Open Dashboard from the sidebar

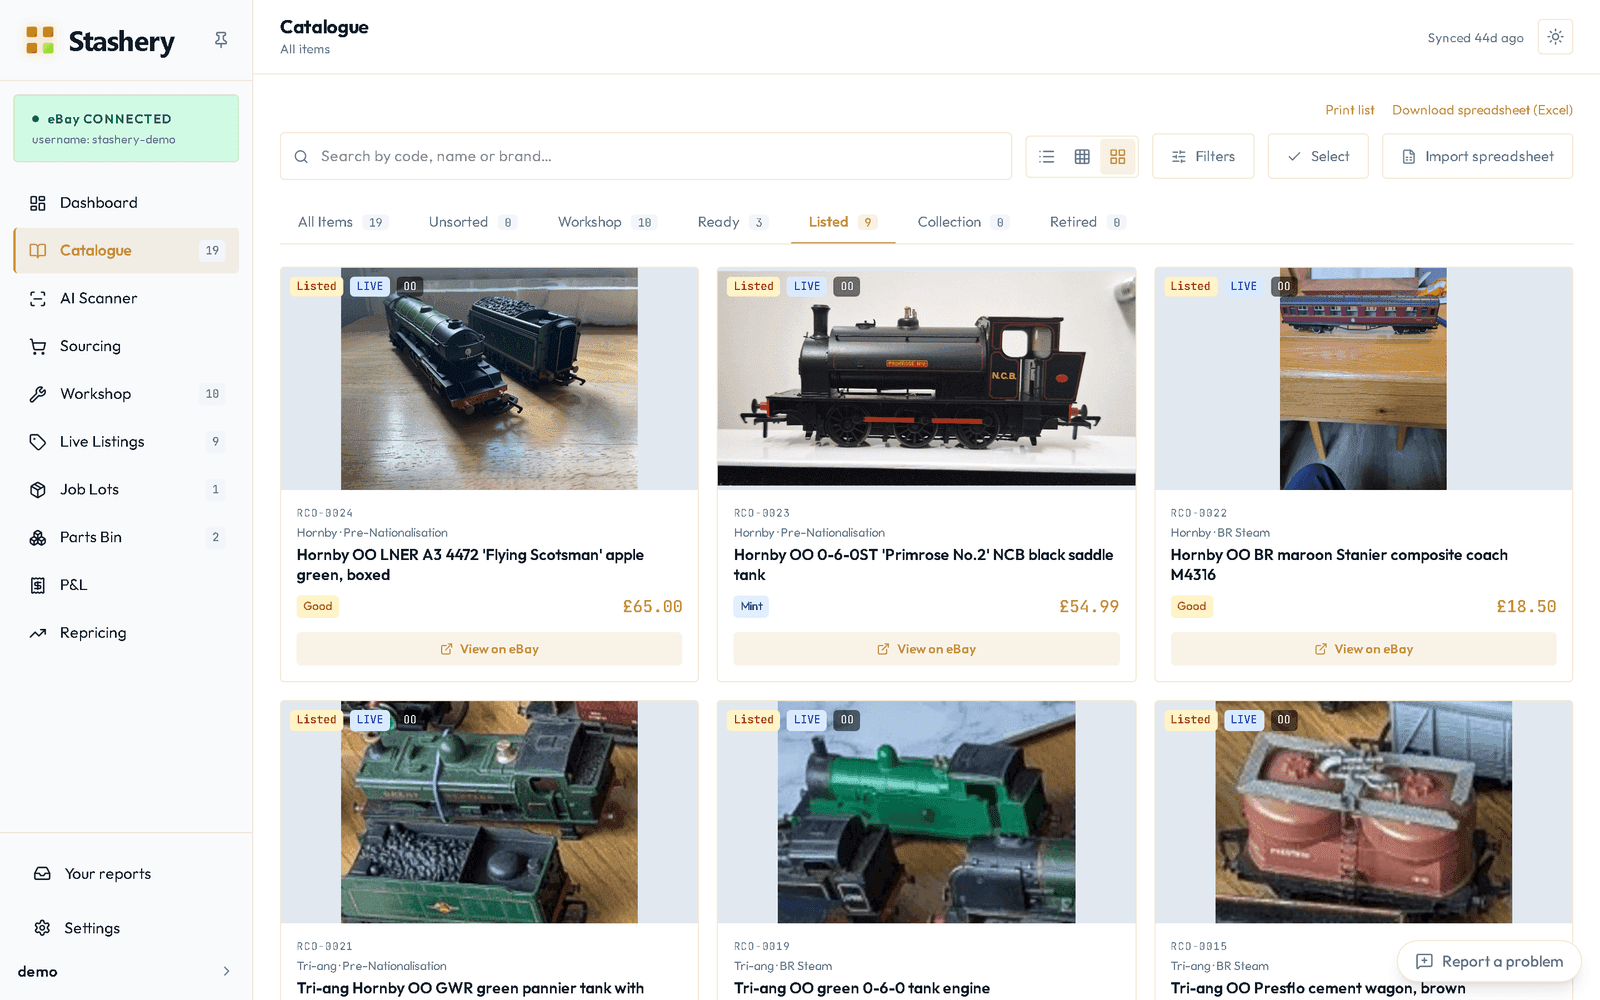click(x=126, y=203)
